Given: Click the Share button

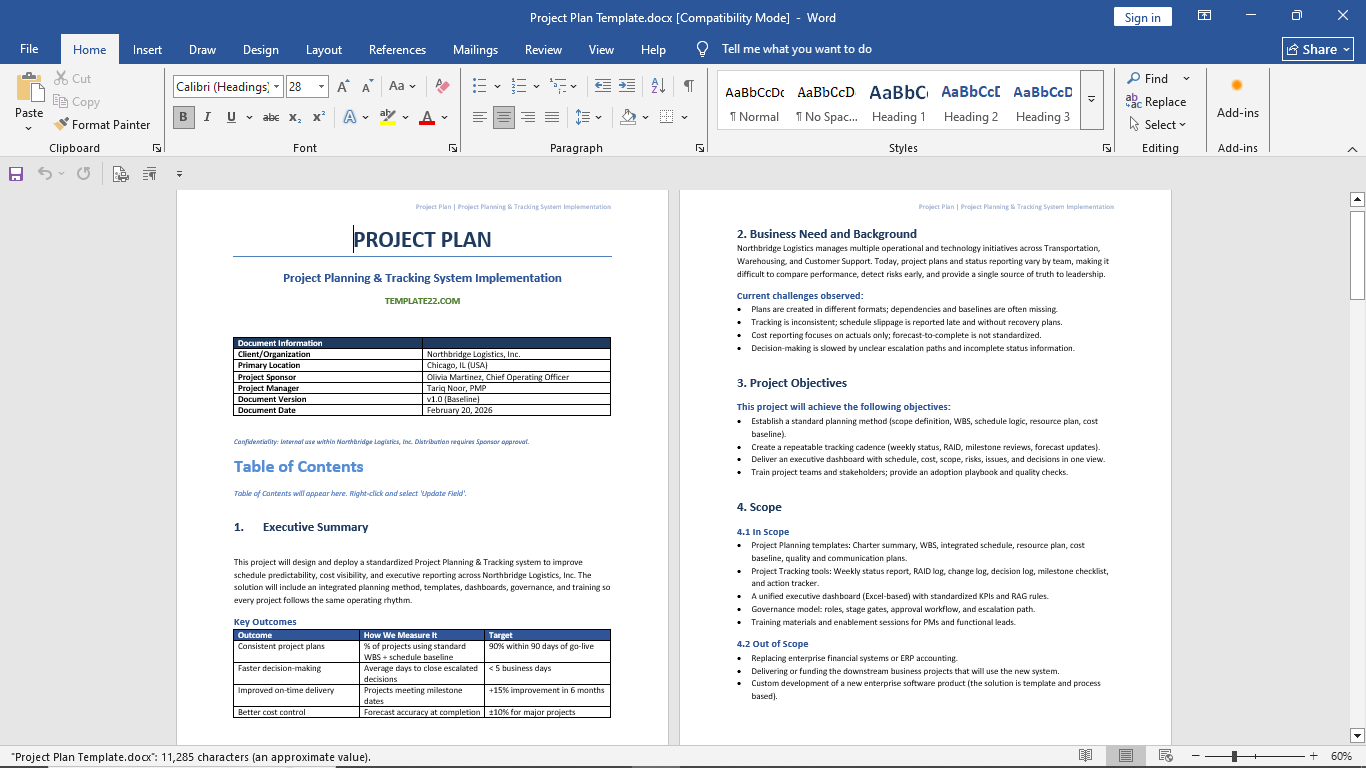Looking at the screenshot, I should coord(1317,49).
